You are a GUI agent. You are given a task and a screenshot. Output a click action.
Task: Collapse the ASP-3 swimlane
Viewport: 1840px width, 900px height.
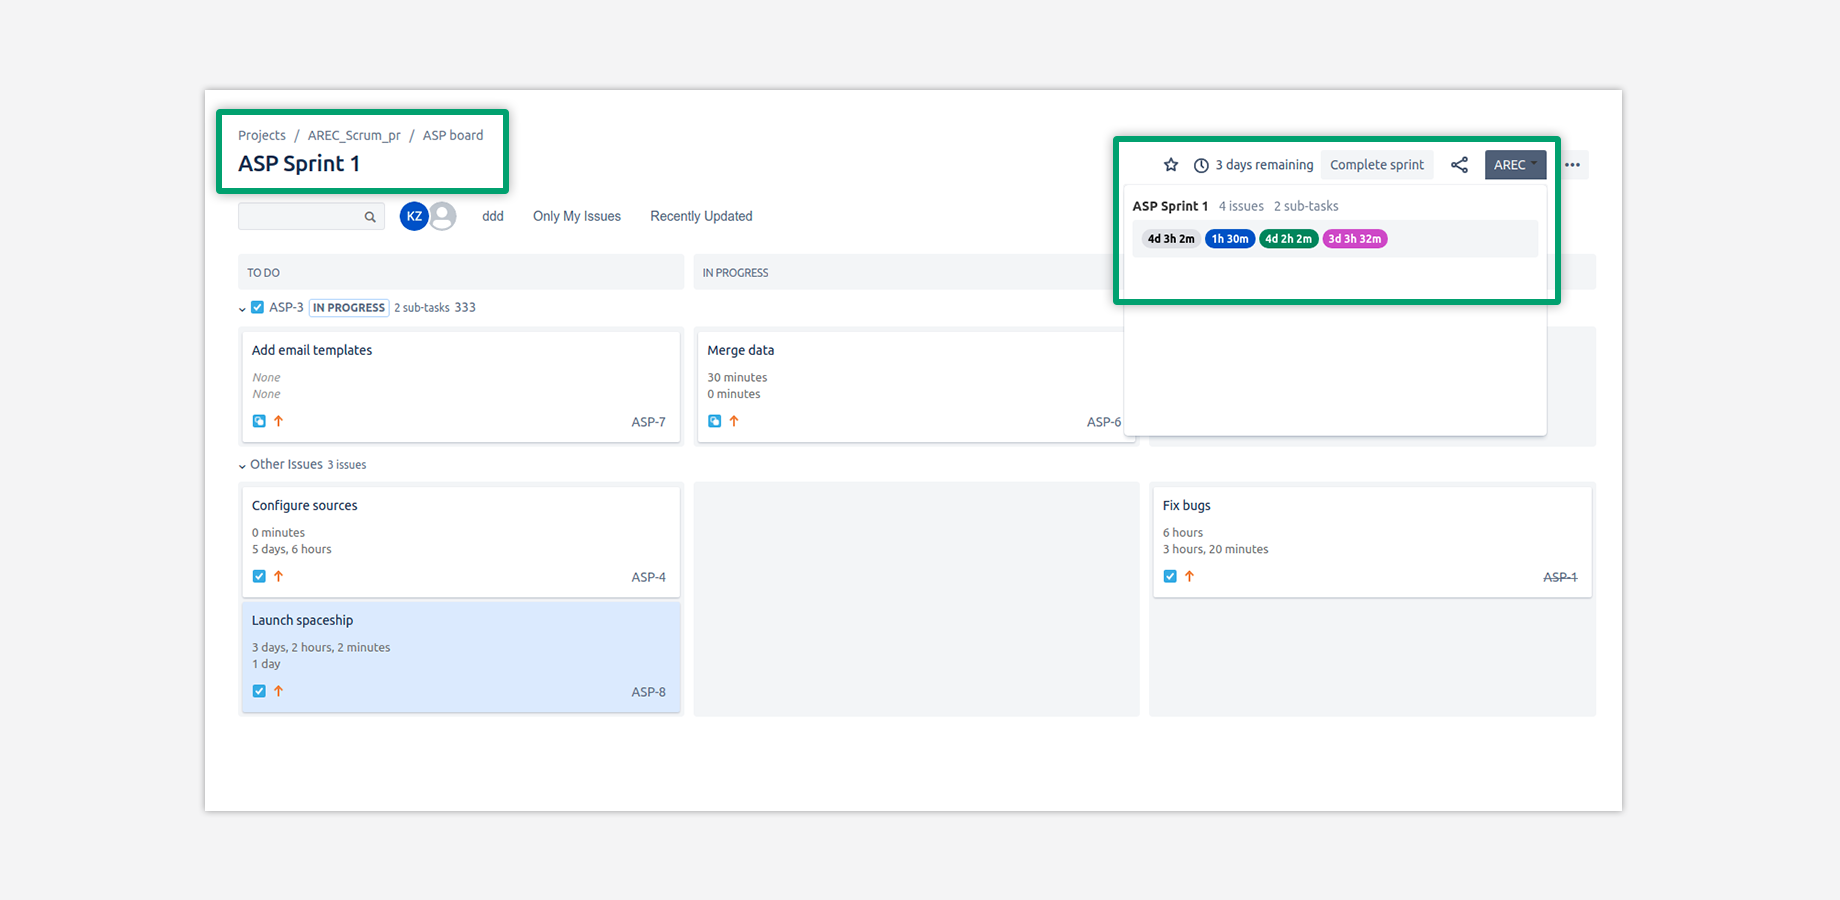pos(242,309)
